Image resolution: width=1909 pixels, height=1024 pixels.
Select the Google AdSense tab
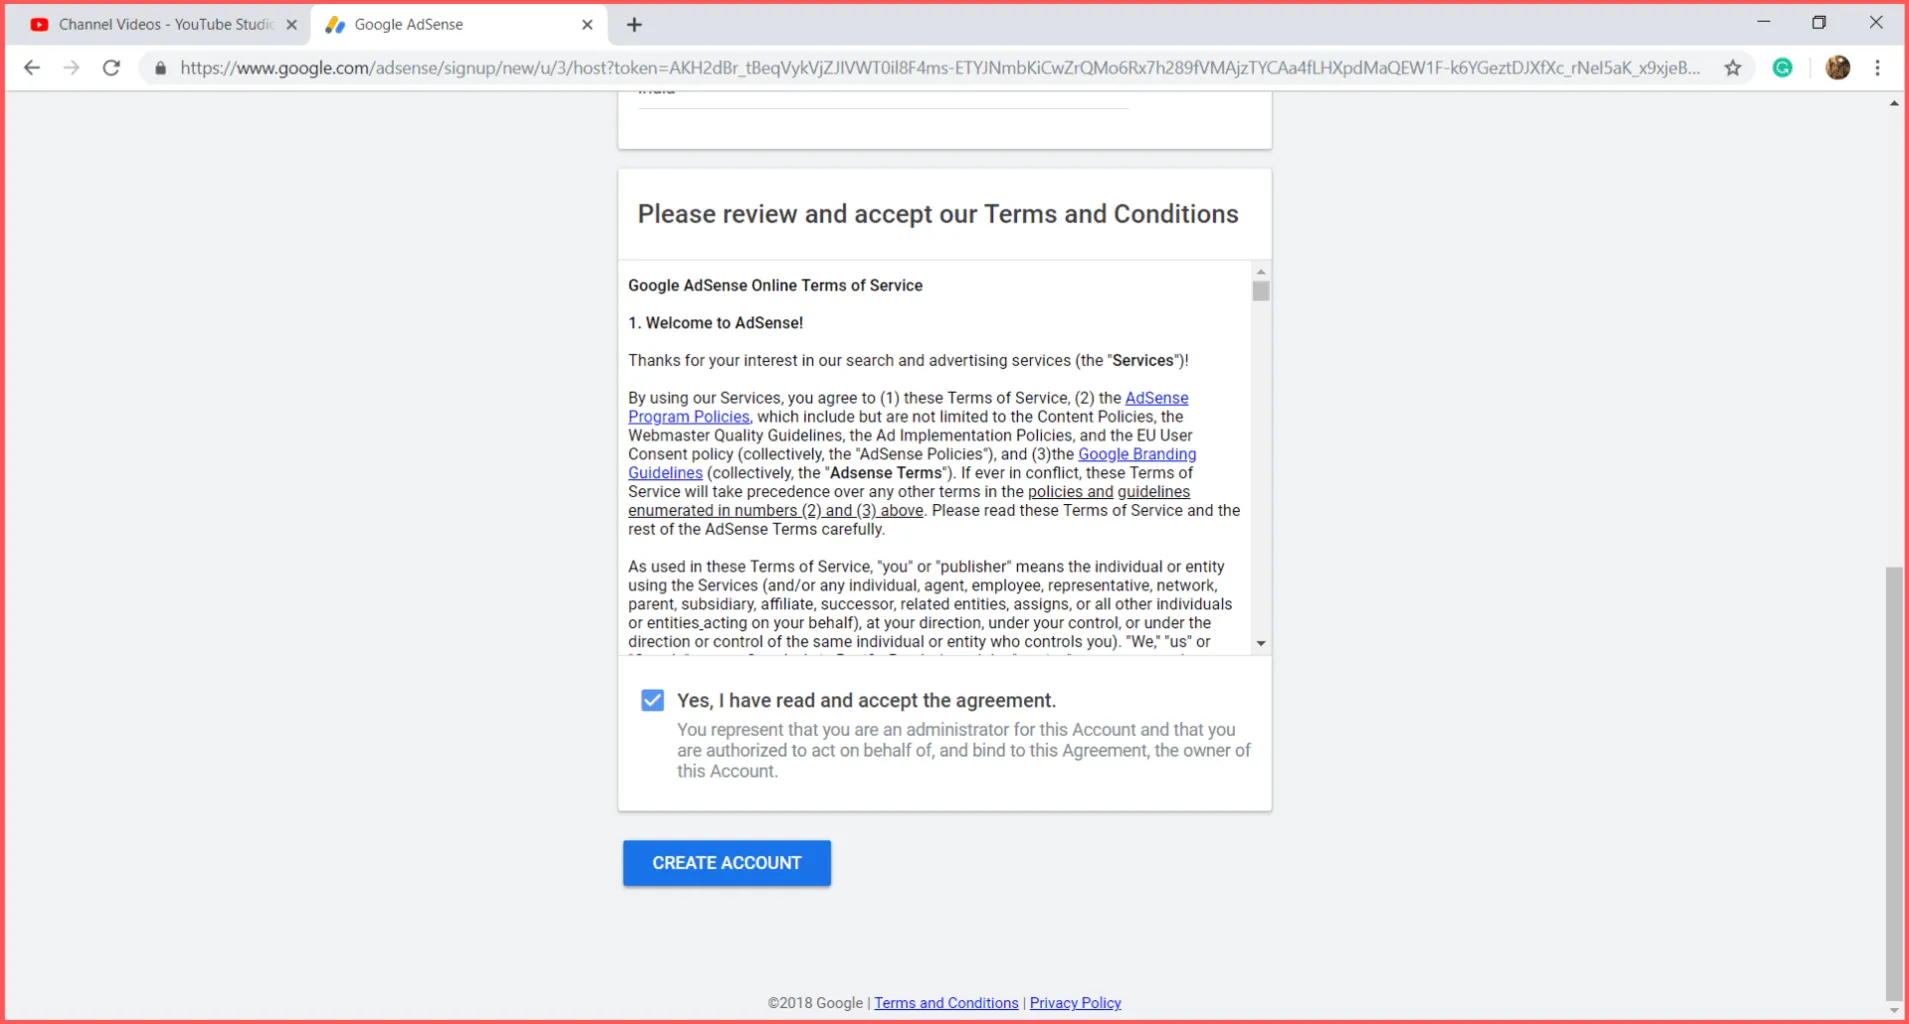point(459,25)
